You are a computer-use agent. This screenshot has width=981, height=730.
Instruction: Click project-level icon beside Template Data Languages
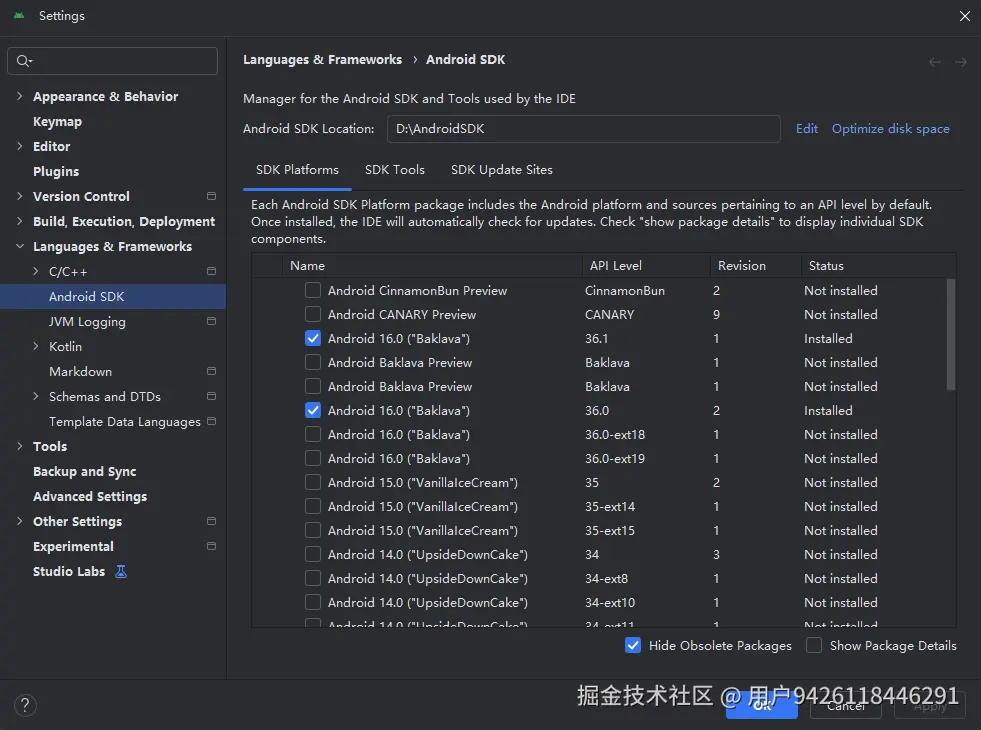(x=211, y=421)
